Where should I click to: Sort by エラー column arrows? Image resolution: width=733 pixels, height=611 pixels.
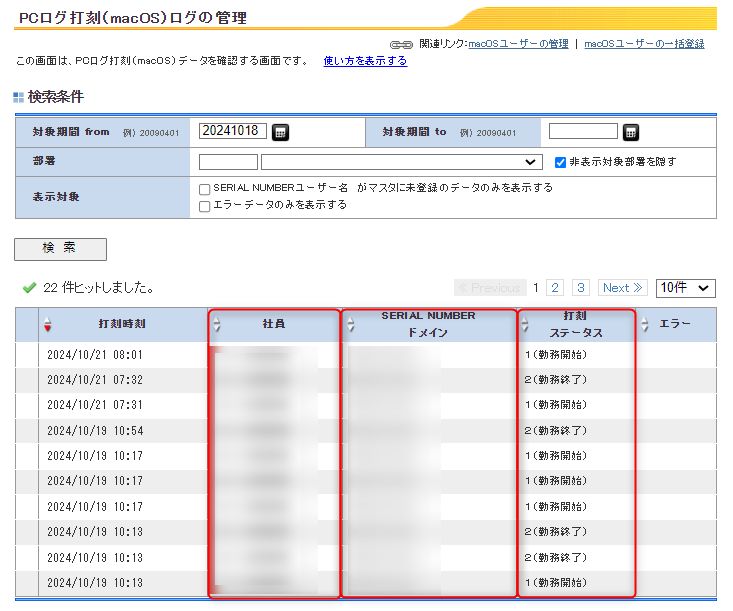pyautogui.click(x=645, y=324)
